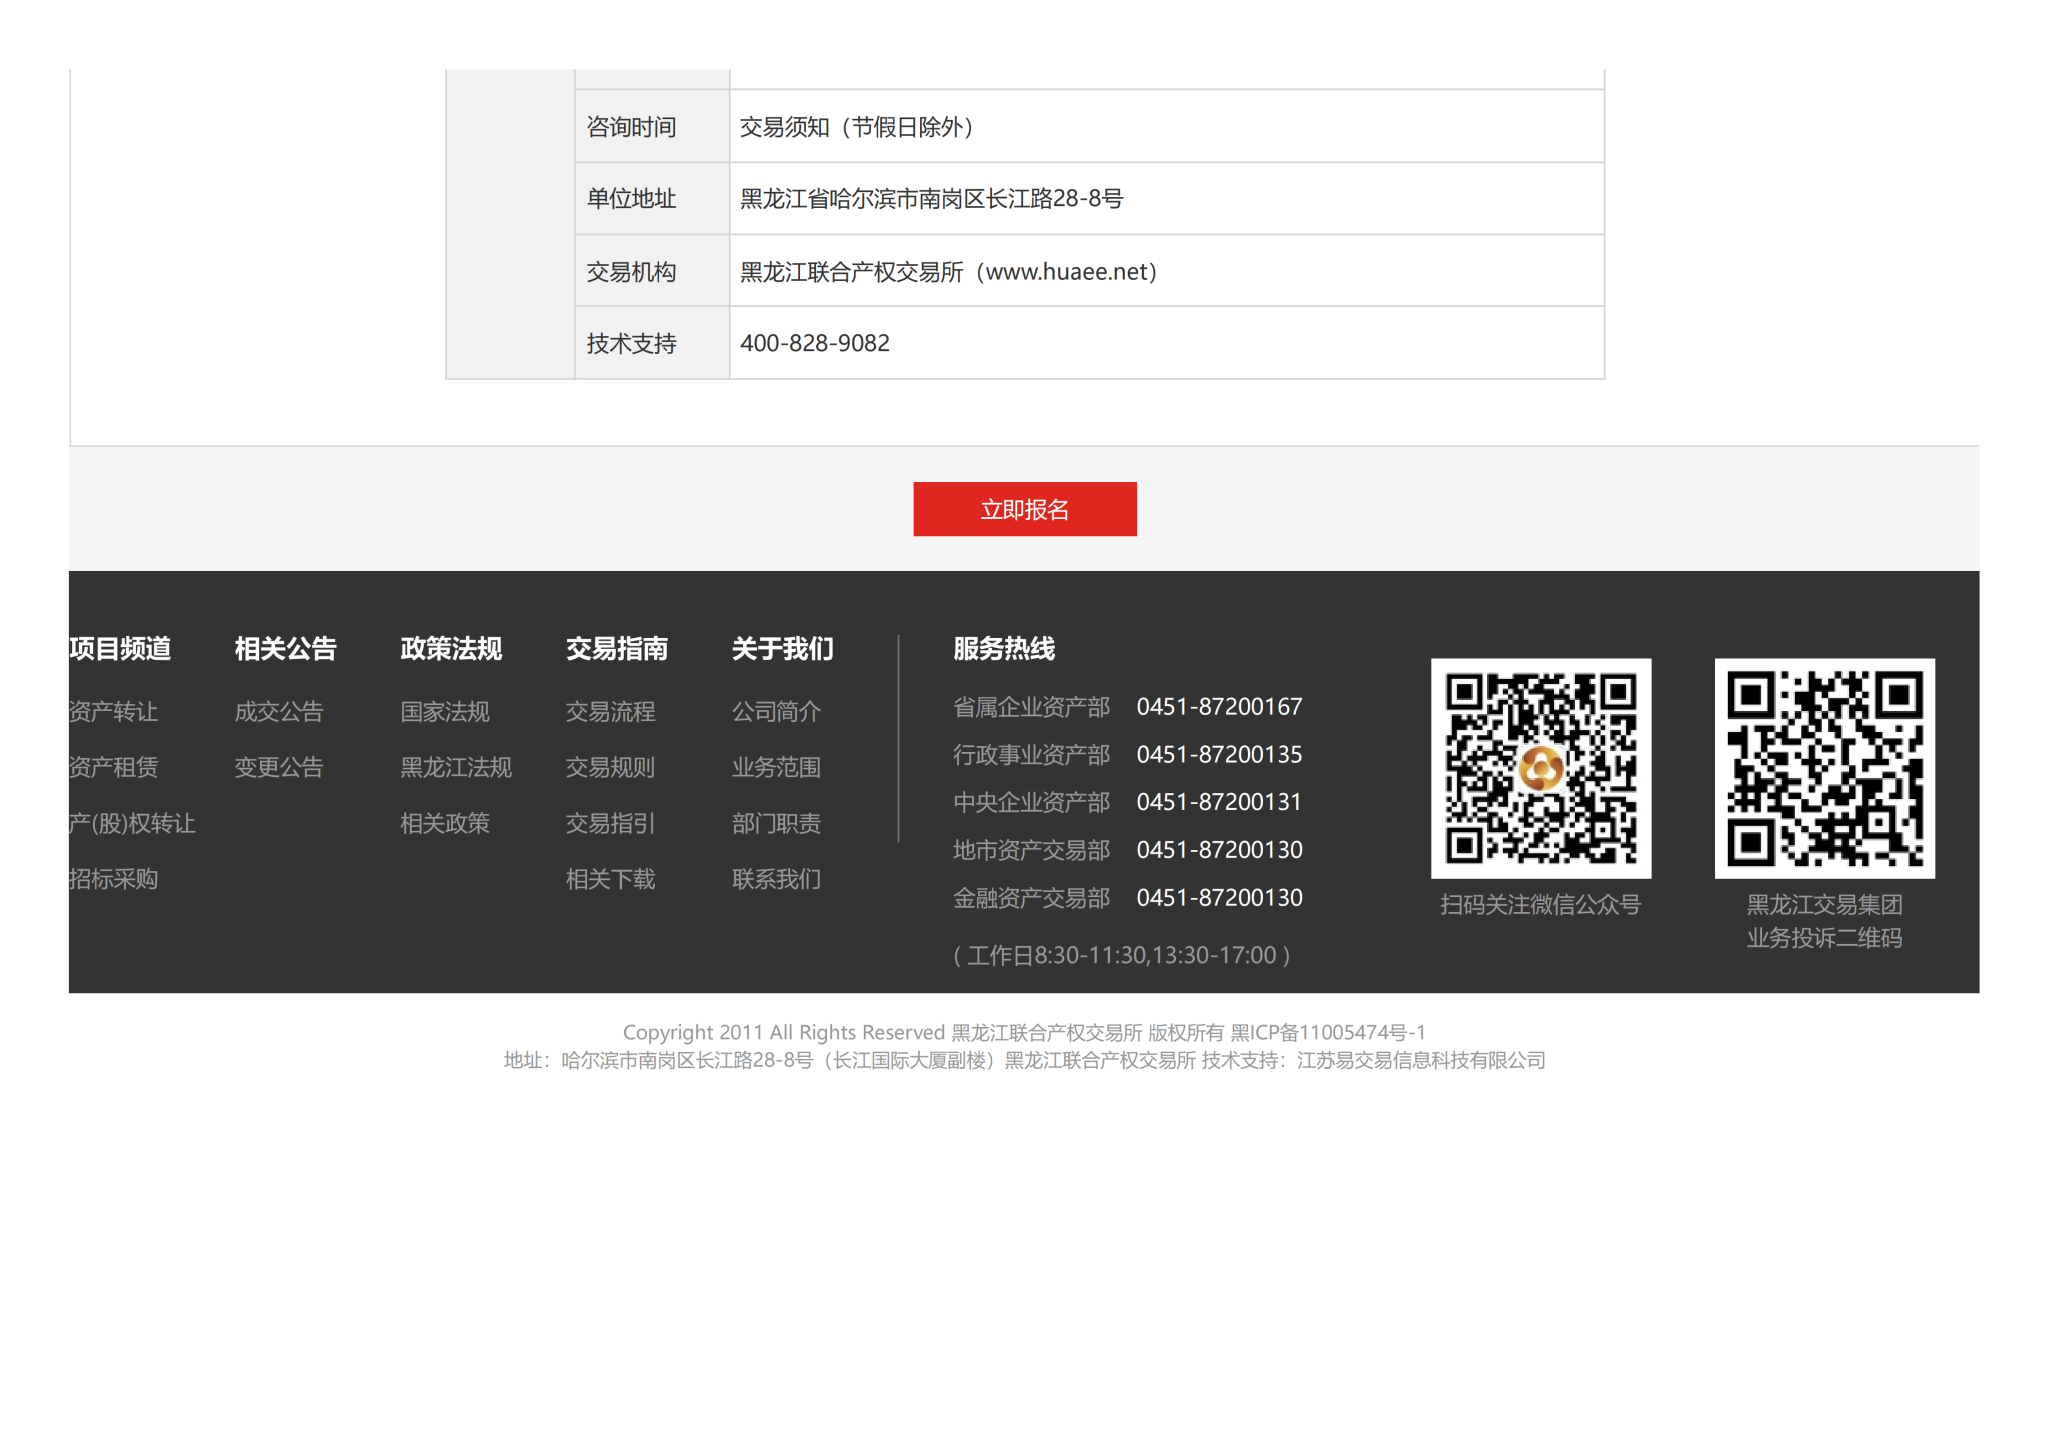Open 黑龙江法规 regulations page
This screenshot has height=1447, width=2048.
(456, 767)
